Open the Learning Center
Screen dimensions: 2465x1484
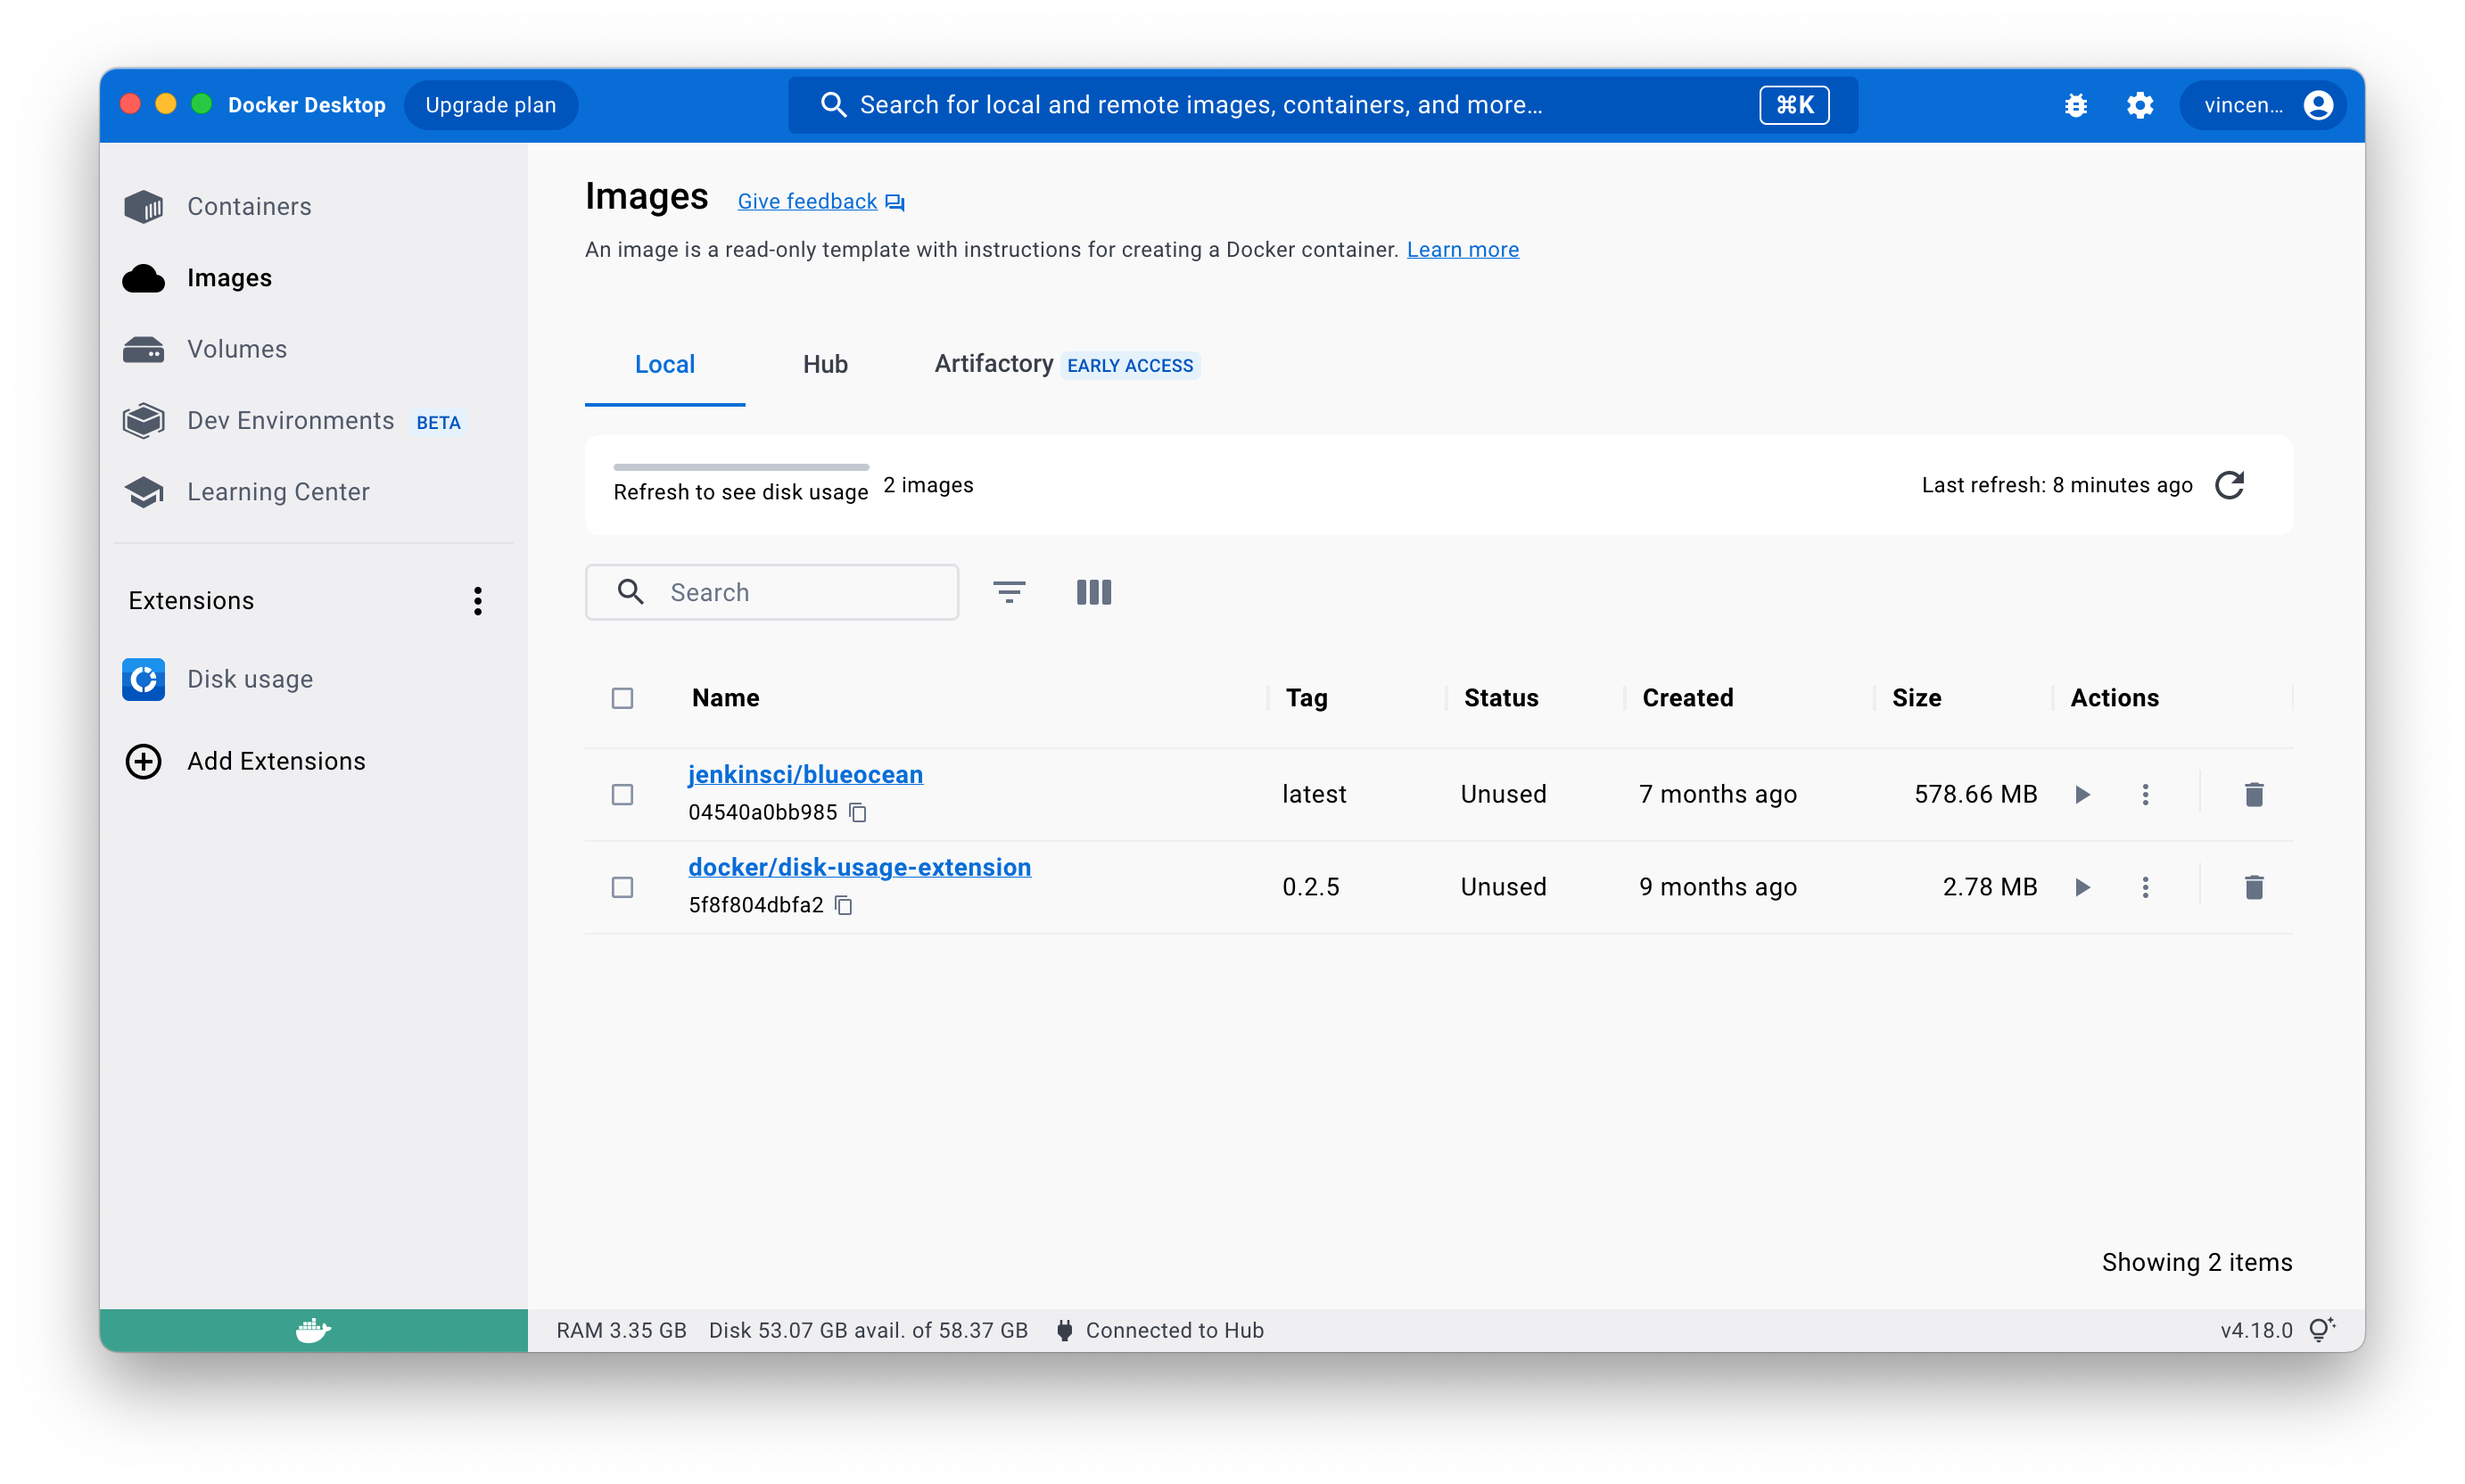[313, 491]
